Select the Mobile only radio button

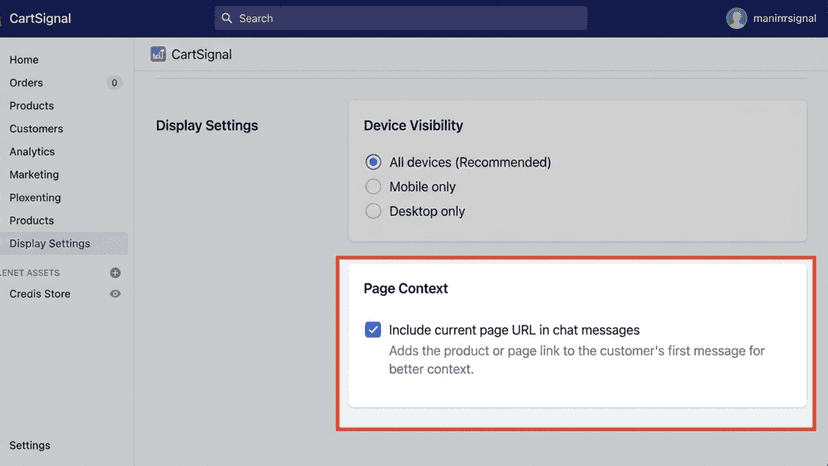(373, 187)
